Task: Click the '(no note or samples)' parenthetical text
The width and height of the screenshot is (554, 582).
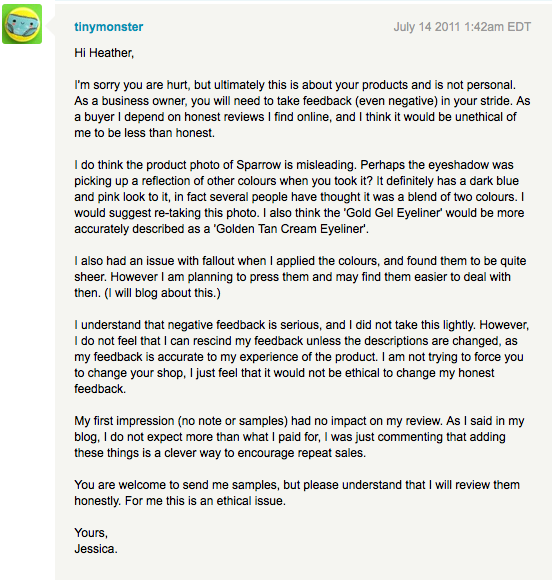Action: click(233, 421)
